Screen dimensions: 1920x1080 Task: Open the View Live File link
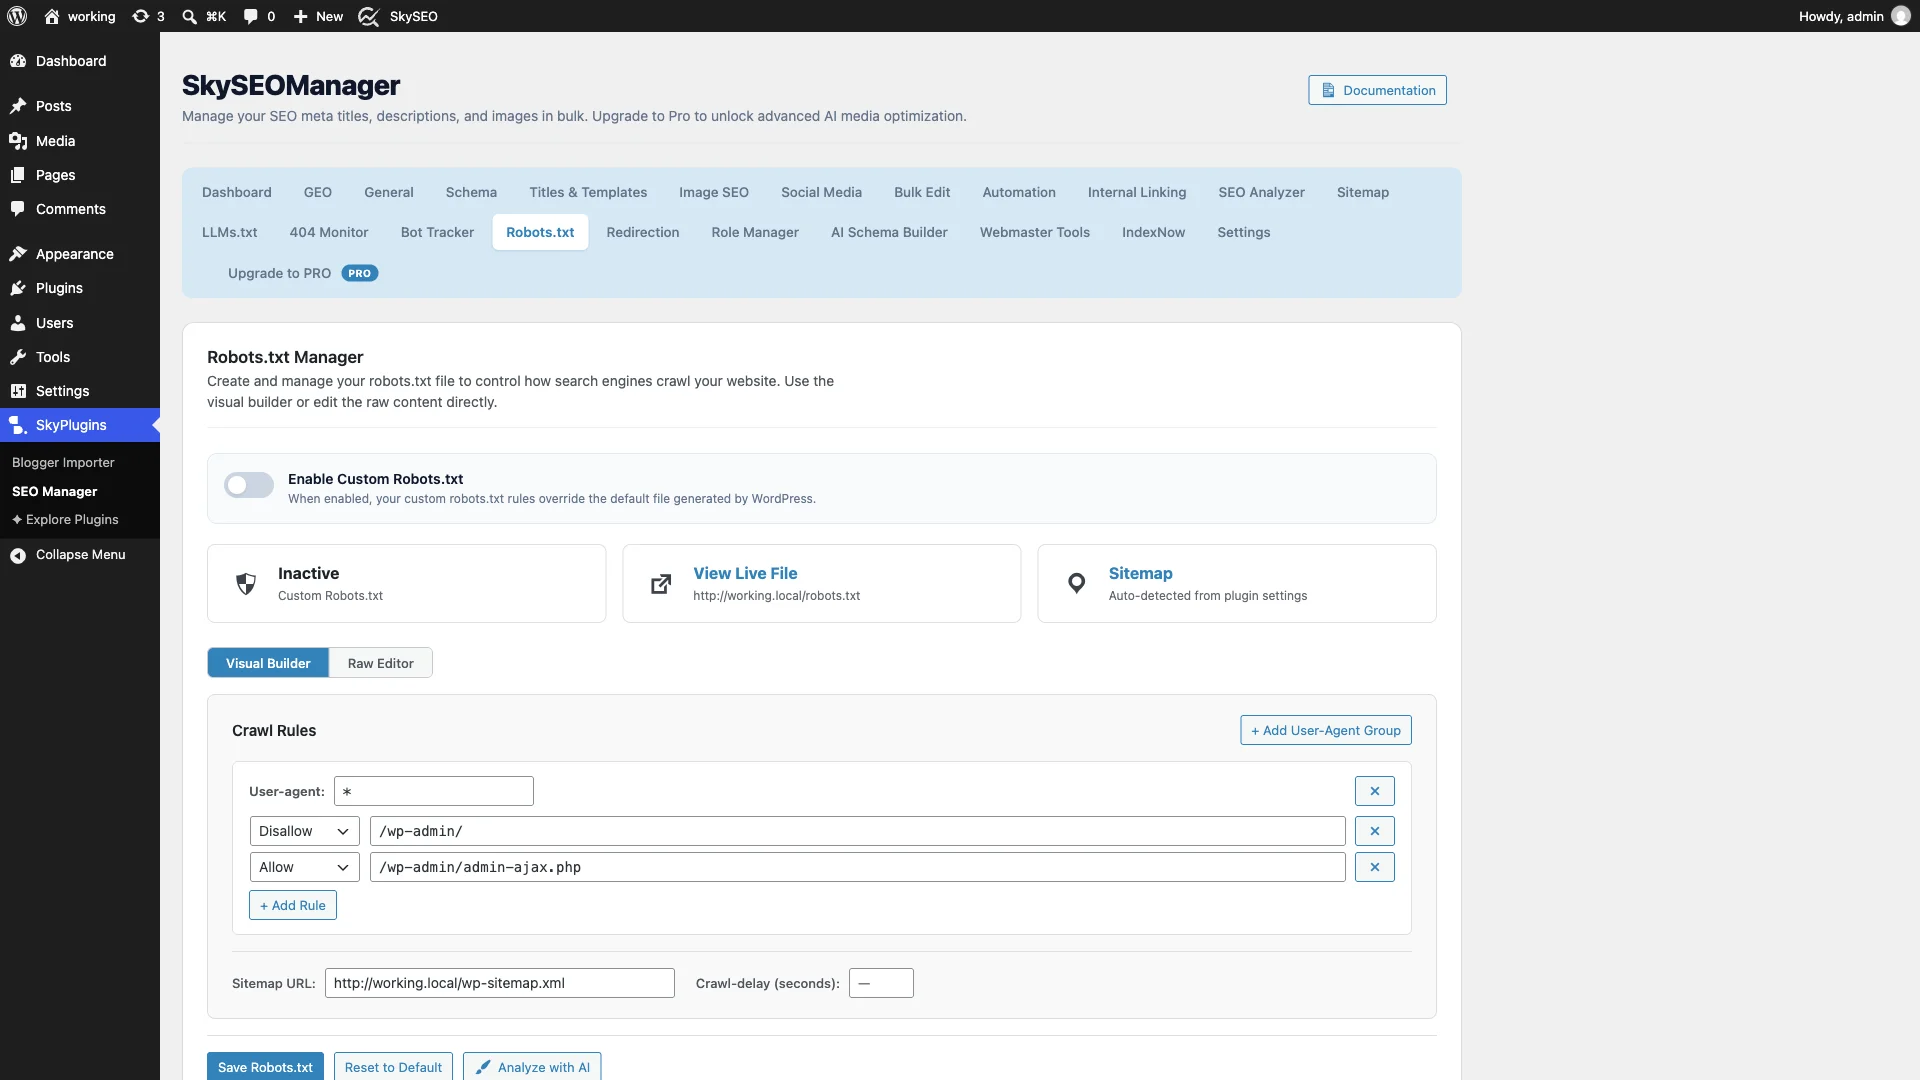click(x=745, y=573)
